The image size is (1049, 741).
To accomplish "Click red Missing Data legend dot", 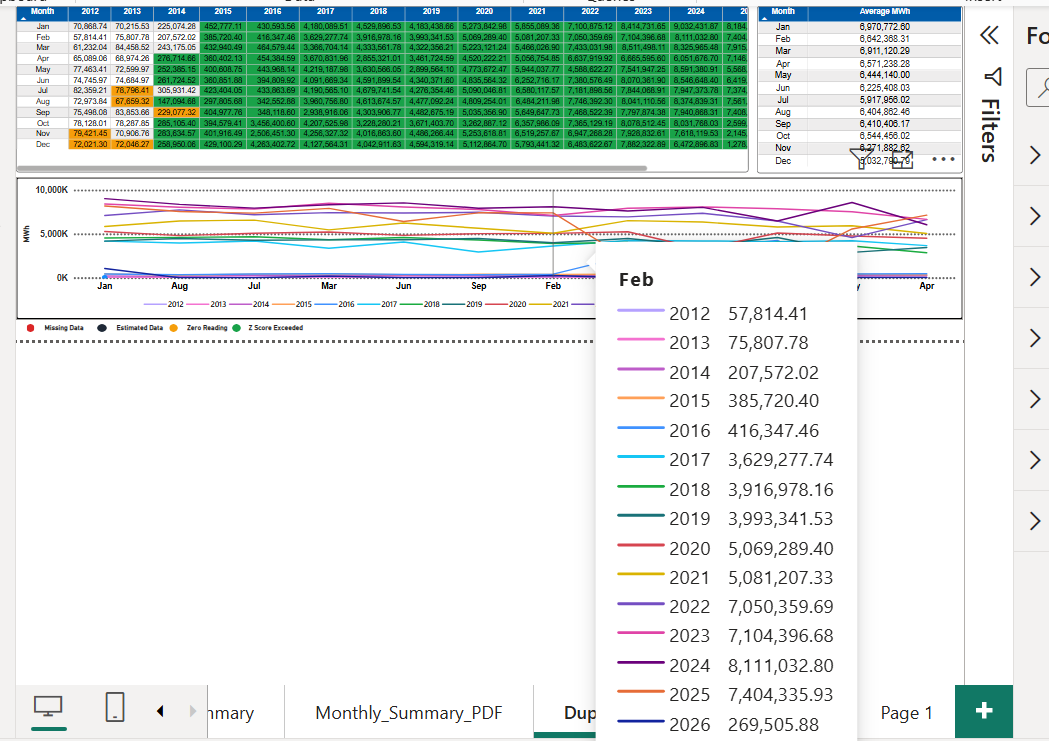I will [x=30, y=328].
